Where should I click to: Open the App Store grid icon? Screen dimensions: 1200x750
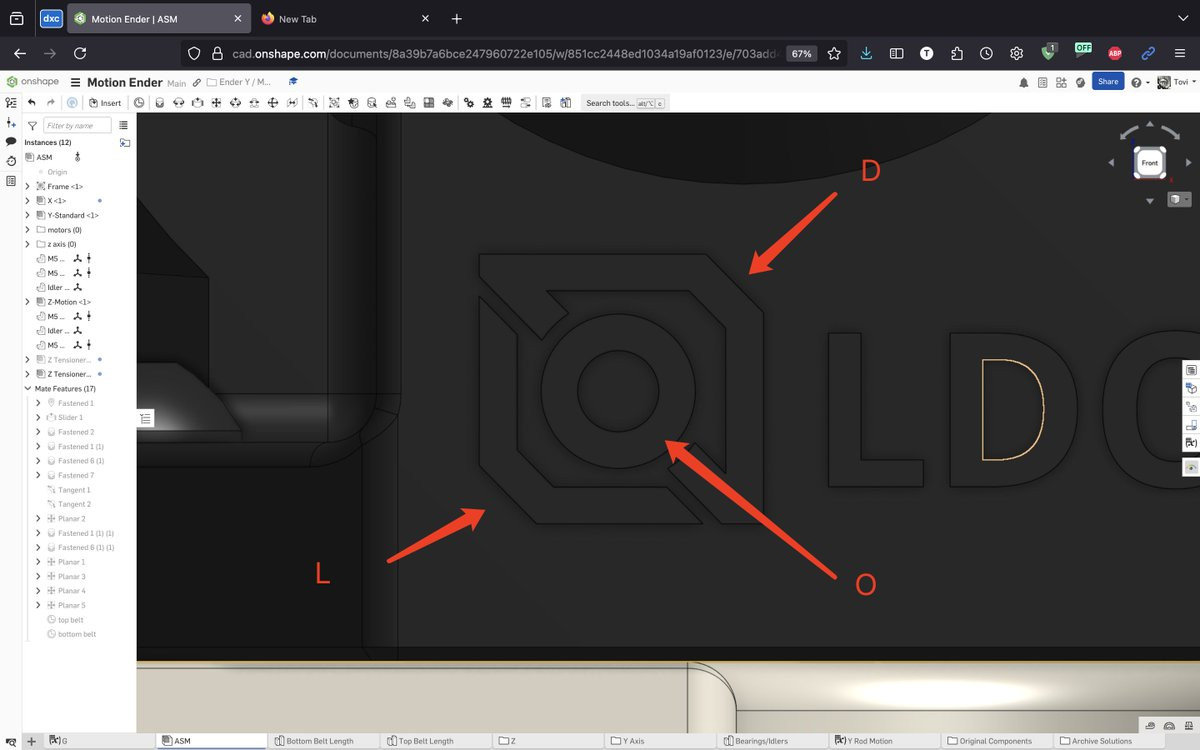click(x=1061, y=83)
